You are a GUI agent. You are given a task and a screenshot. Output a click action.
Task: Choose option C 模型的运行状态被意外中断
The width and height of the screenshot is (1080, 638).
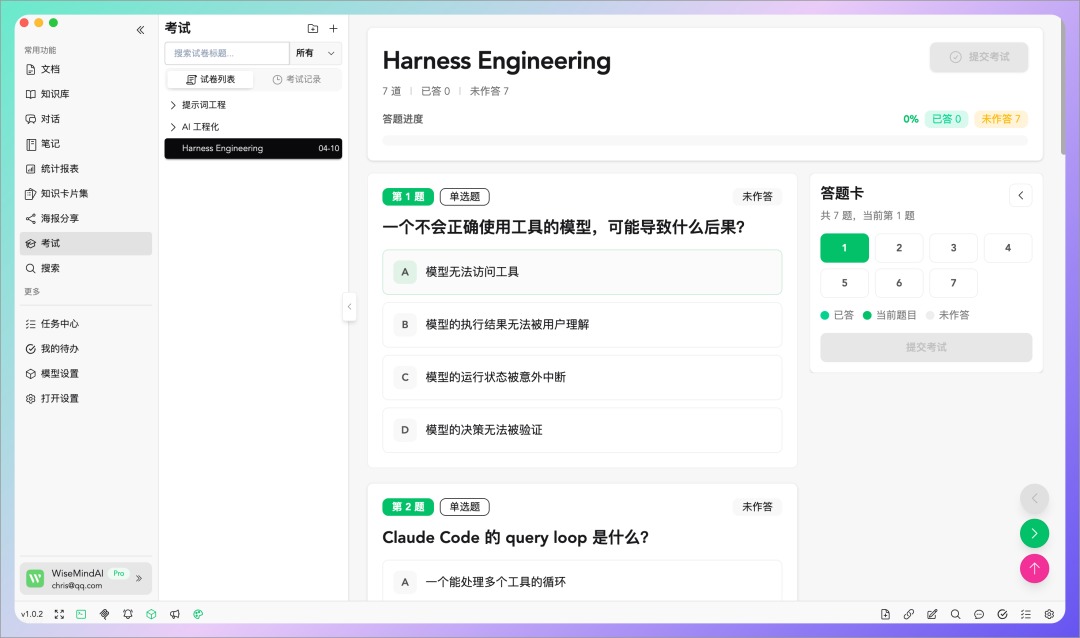[582, 377]
